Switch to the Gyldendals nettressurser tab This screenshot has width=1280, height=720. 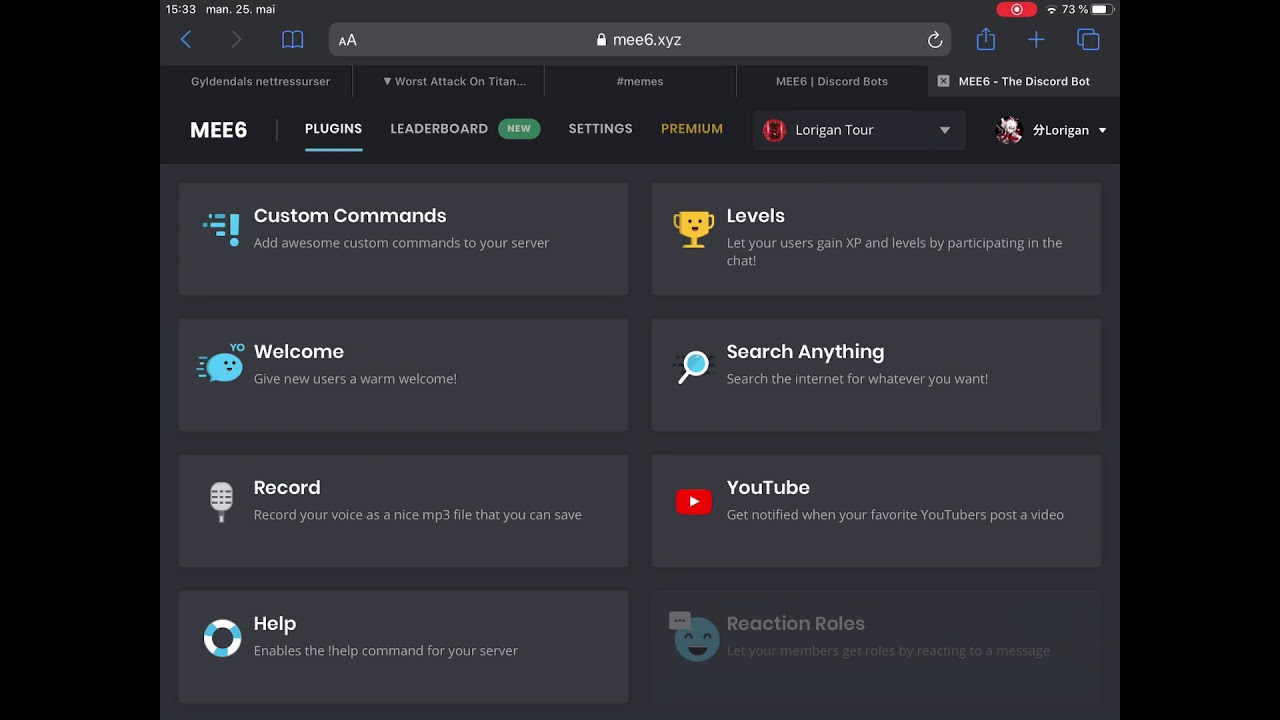260,81
